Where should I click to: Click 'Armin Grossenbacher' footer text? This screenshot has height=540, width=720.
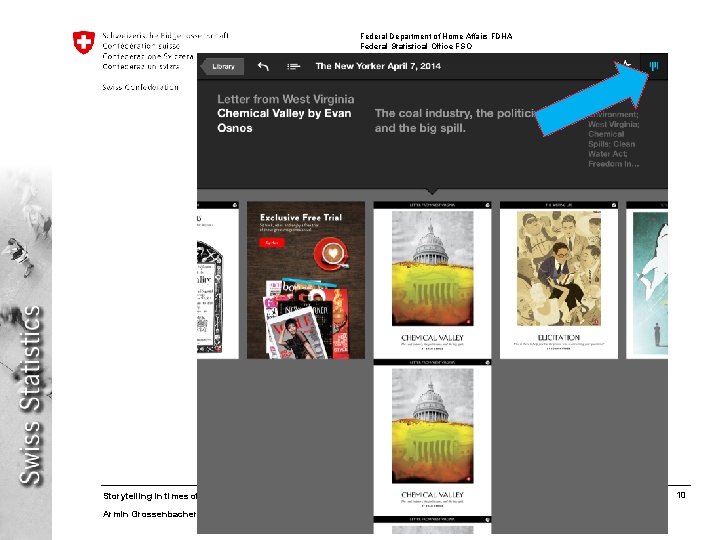[150, 514]
